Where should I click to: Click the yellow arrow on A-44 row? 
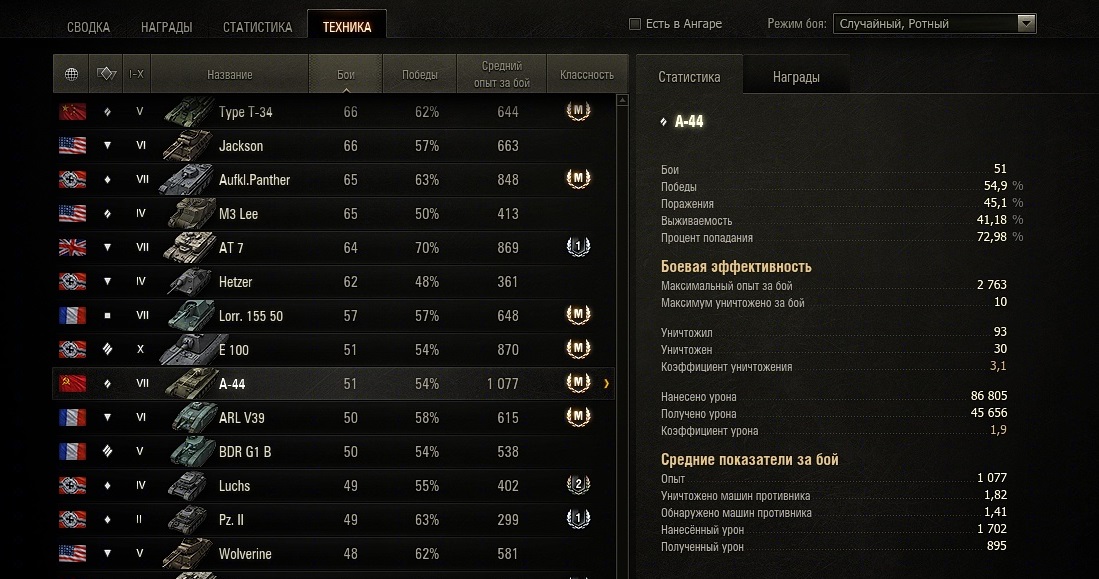click(x=607, y=384)
